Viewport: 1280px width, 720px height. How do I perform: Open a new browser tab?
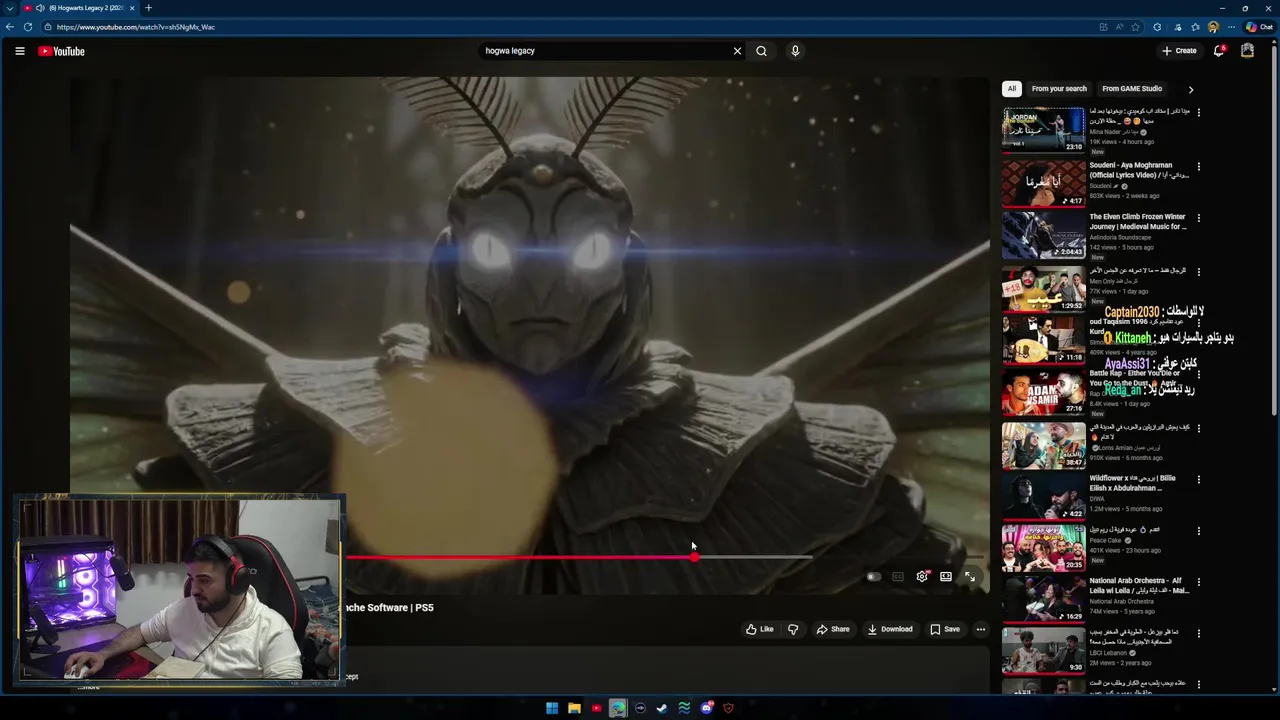[148, 8]
